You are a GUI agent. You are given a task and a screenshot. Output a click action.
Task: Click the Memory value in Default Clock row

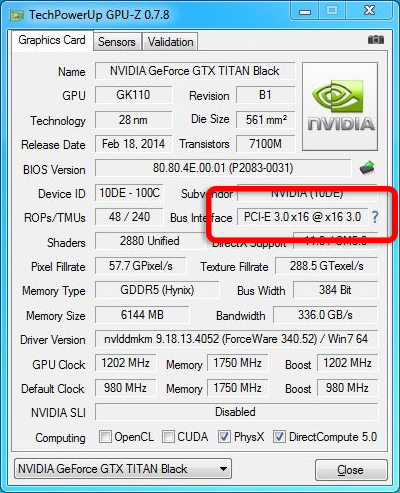pyautogui.click(x=238, y=388)
